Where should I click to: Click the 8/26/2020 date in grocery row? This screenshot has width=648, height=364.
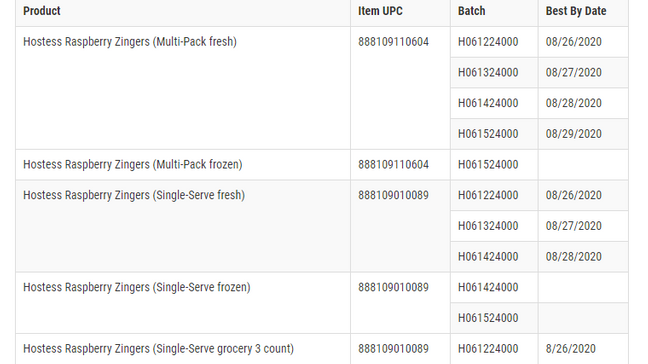pos(571,349)
